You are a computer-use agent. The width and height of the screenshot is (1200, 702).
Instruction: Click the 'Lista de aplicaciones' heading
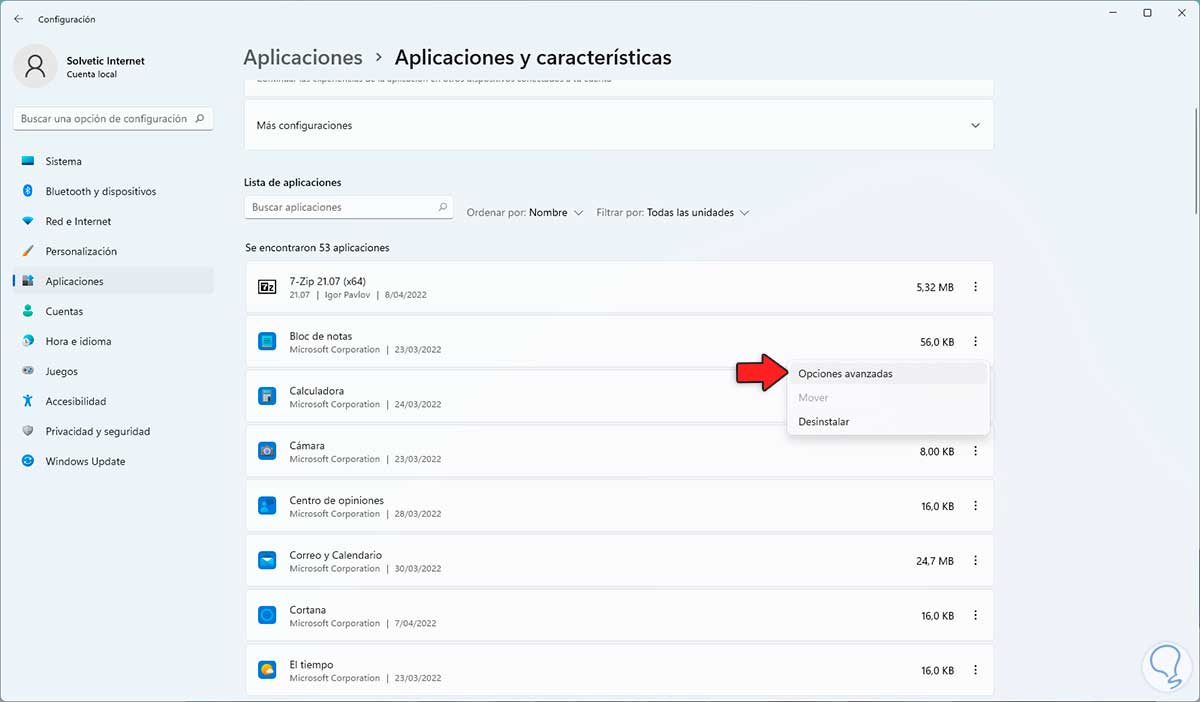(x=293, y=182)
